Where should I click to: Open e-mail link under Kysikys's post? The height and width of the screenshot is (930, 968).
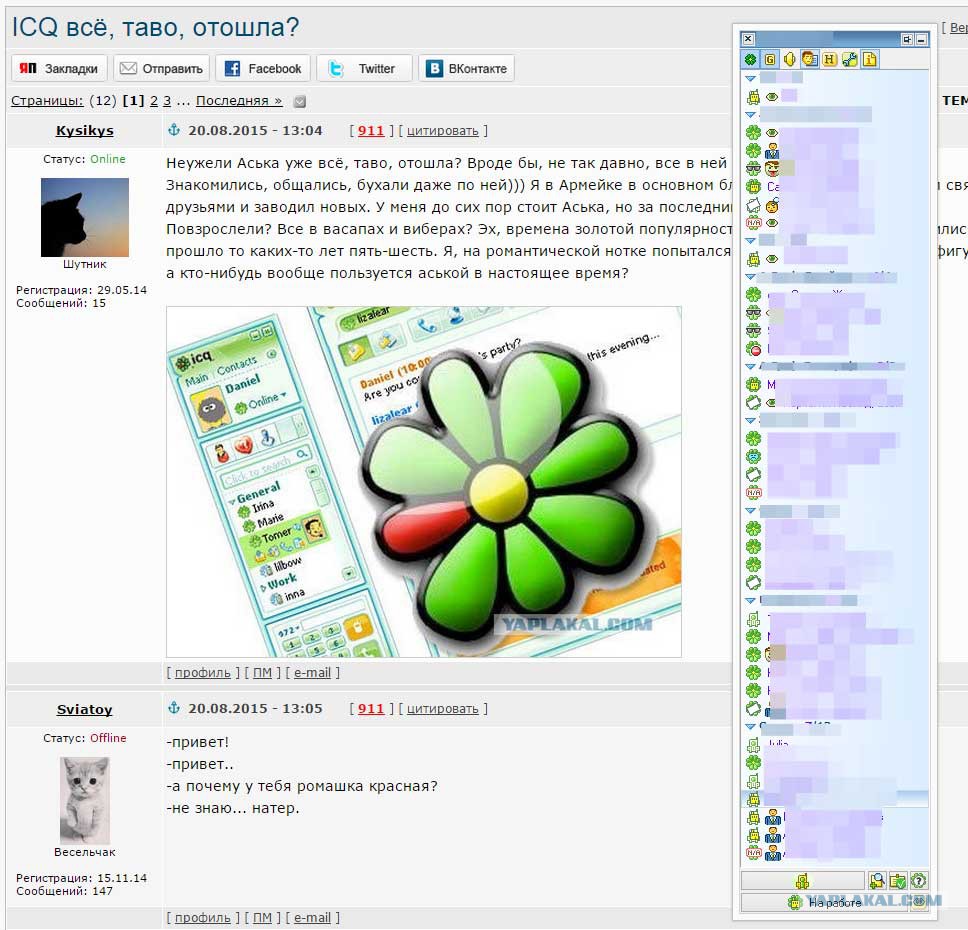pyautogui.click(x=312, y=672)
